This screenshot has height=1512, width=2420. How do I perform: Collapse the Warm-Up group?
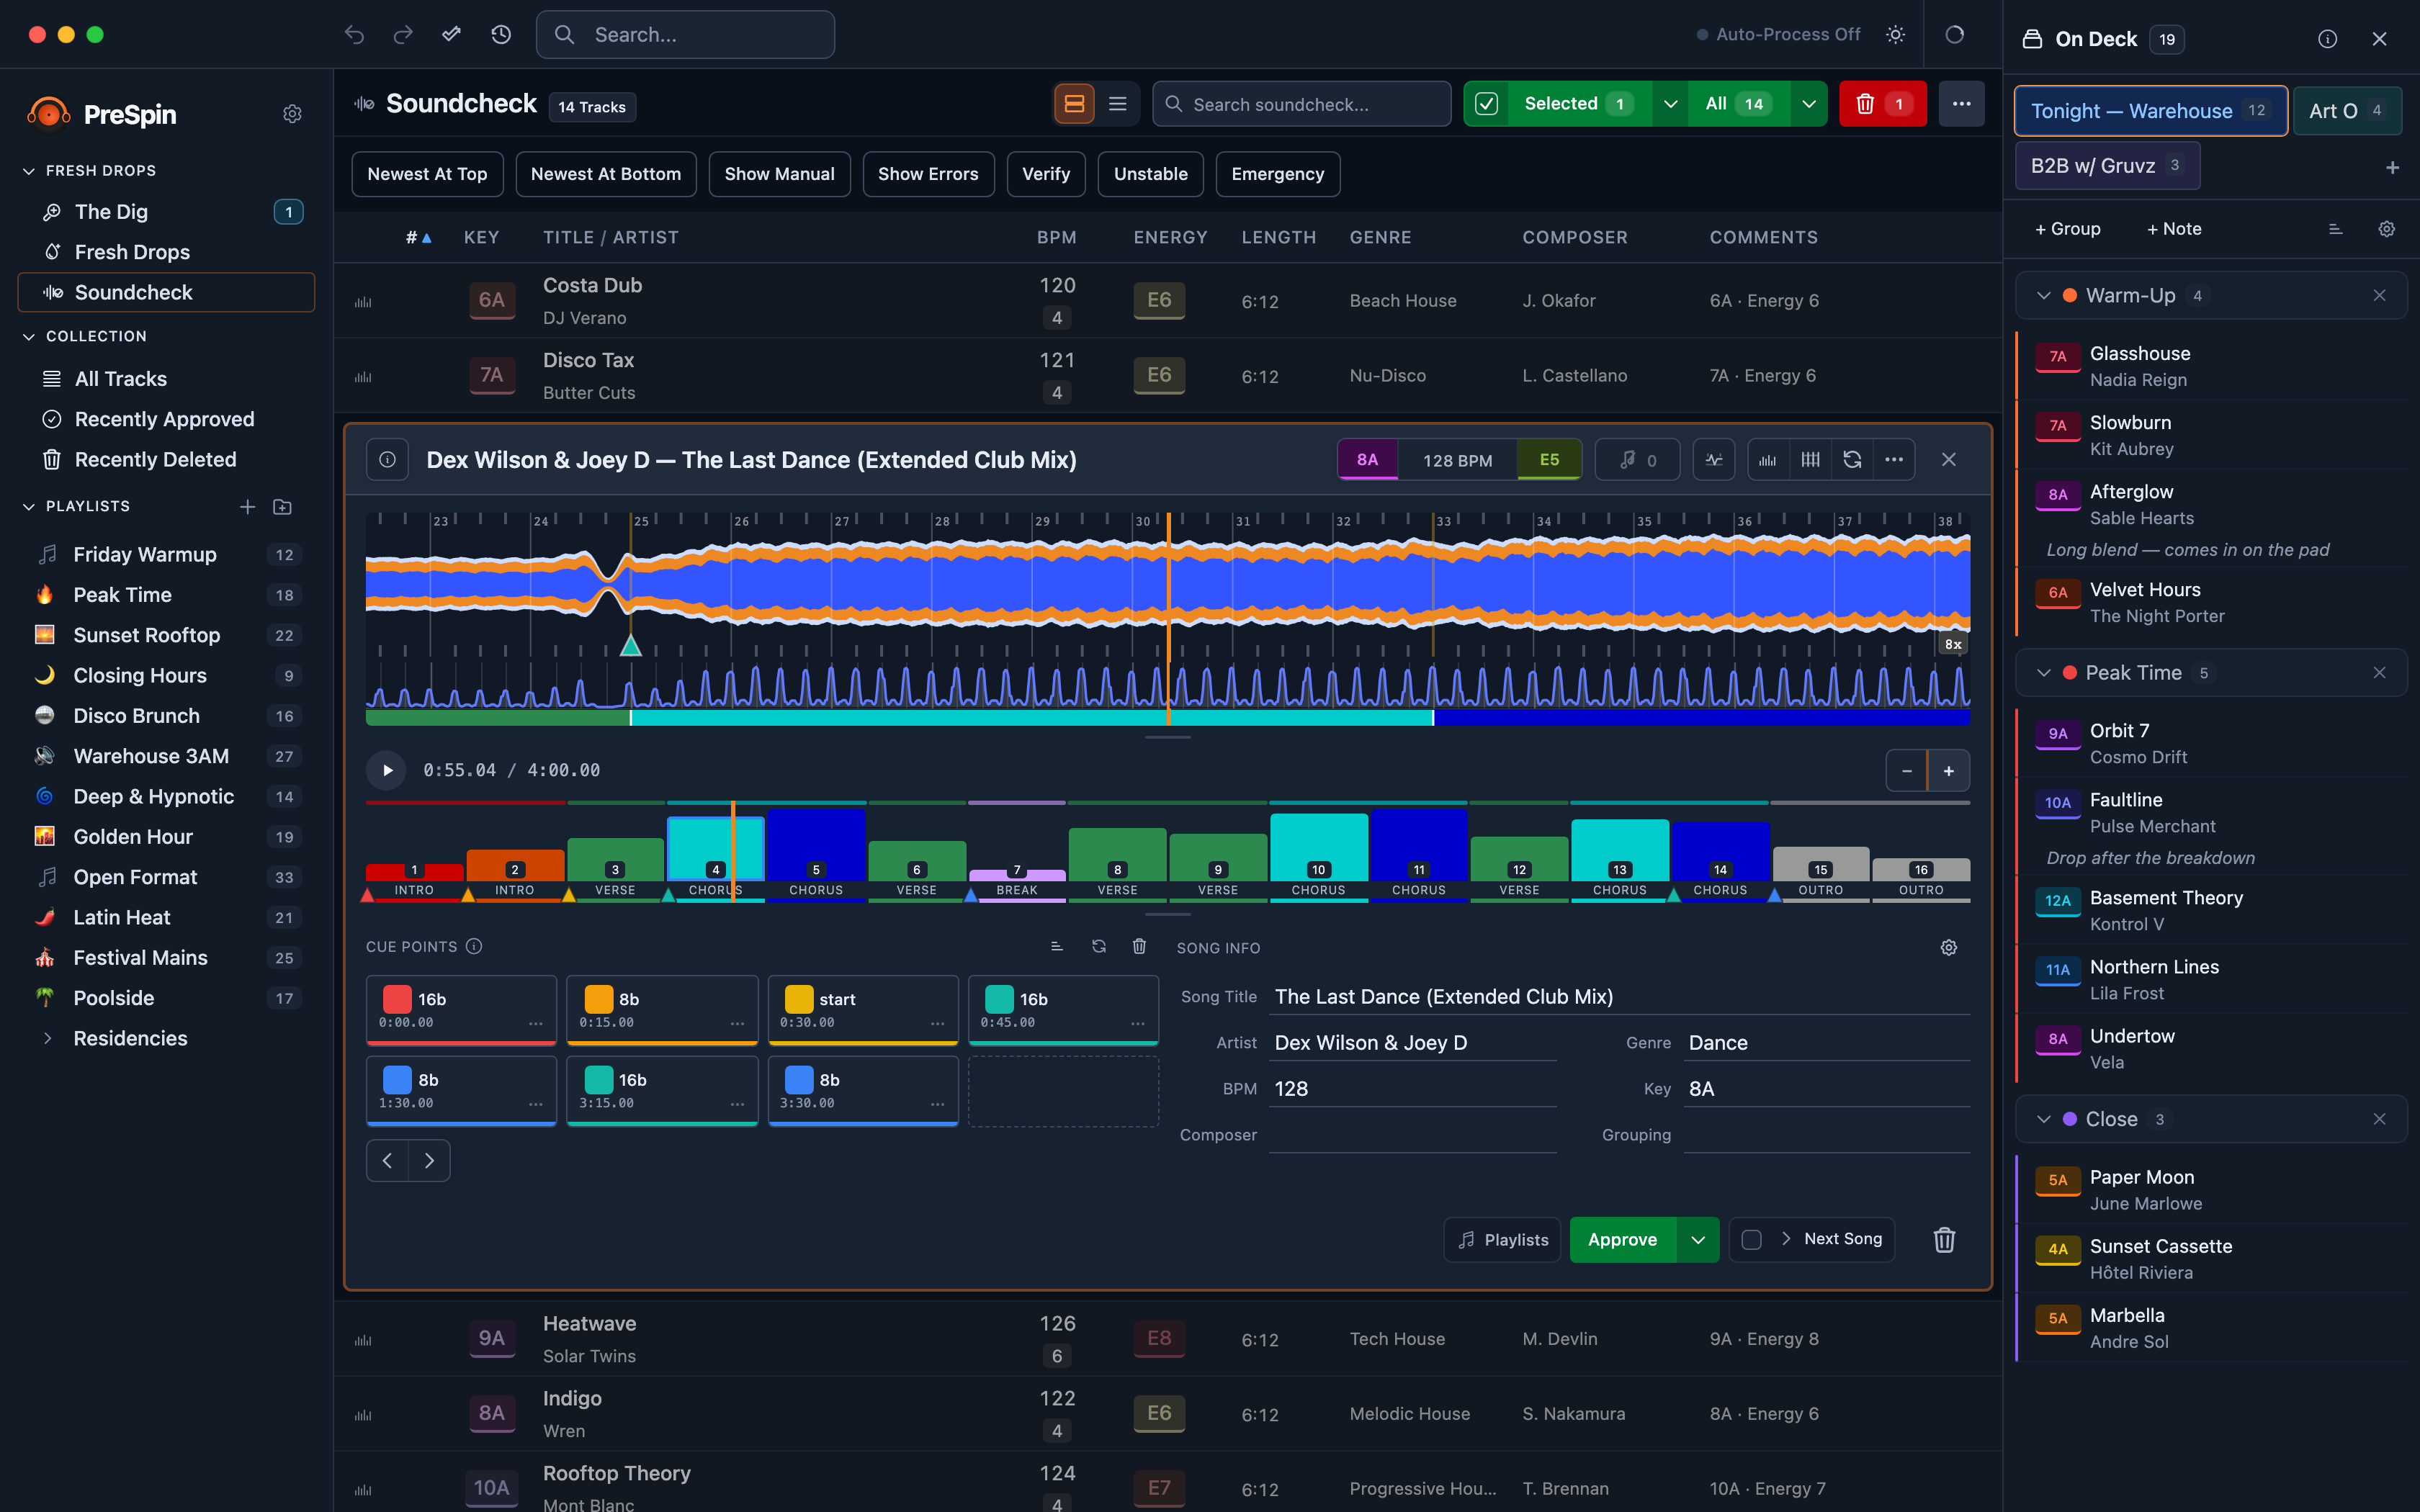(x=2044, y=296)
